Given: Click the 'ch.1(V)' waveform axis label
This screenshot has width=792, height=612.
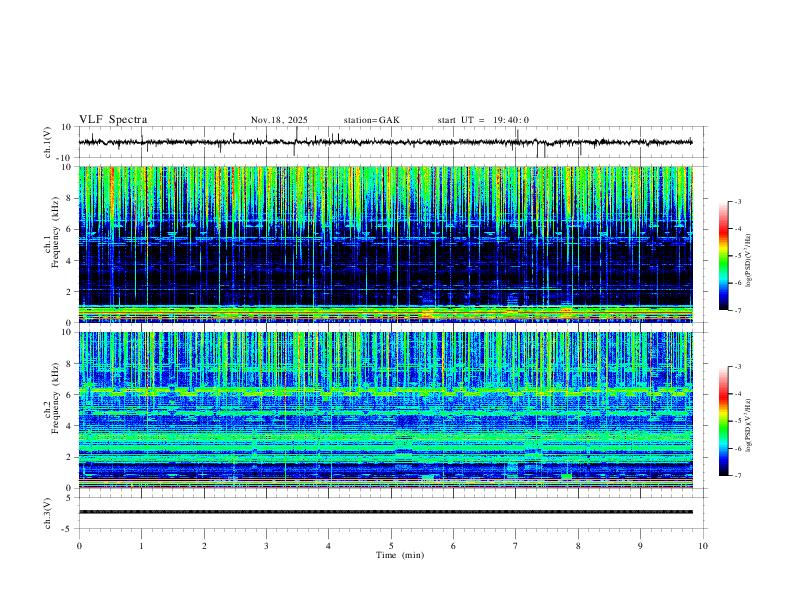Looking at the screenshot, I should click(x=48, y=142).
